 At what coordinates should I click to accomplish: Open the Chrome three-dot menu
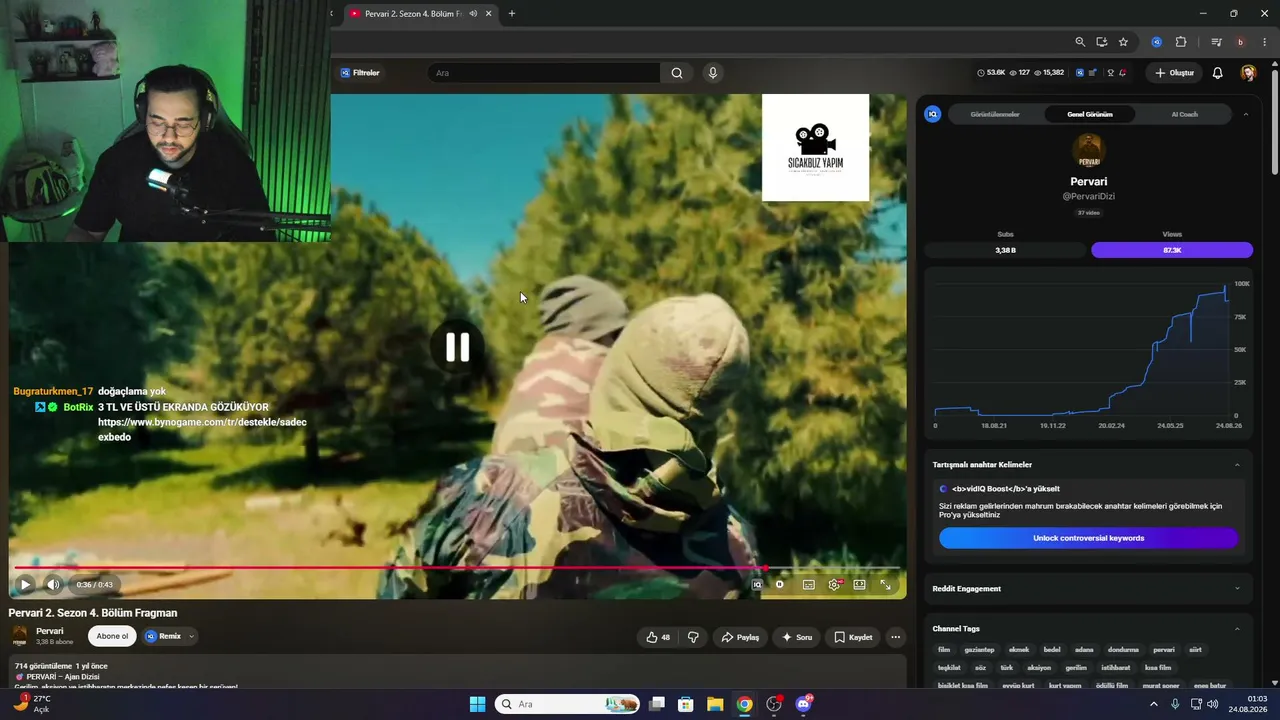click(x=1262, y=42)
